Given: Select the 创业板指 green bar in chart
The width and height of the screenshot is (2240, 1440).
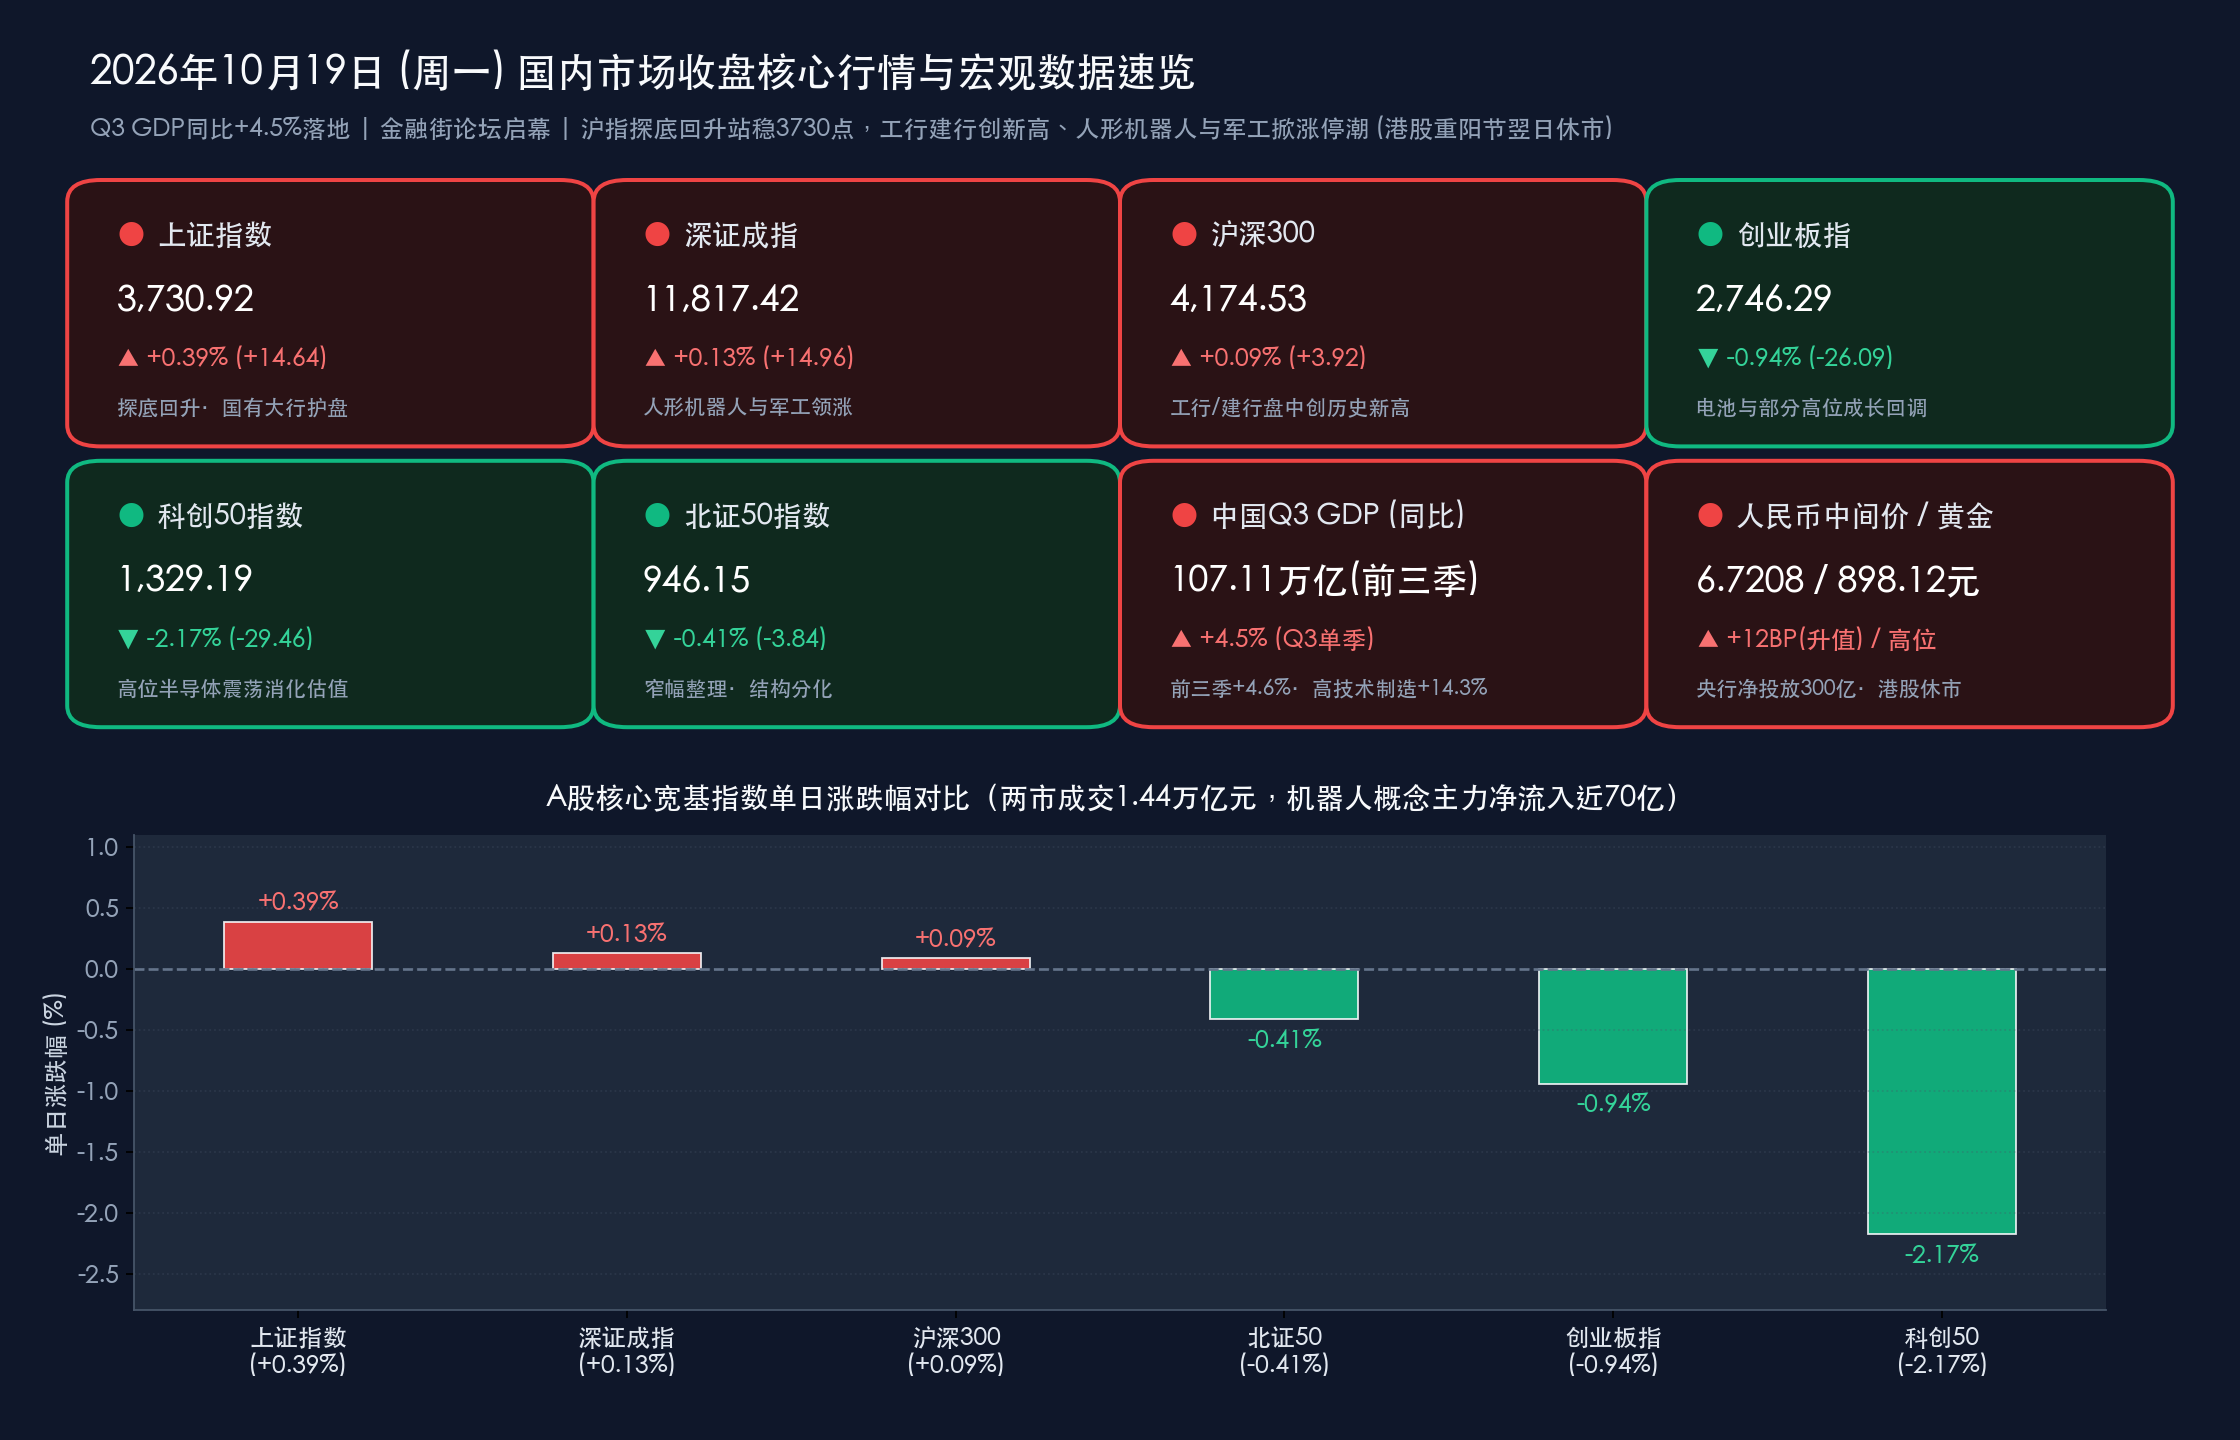Looking at the screenshot, I should 1613,1026.
